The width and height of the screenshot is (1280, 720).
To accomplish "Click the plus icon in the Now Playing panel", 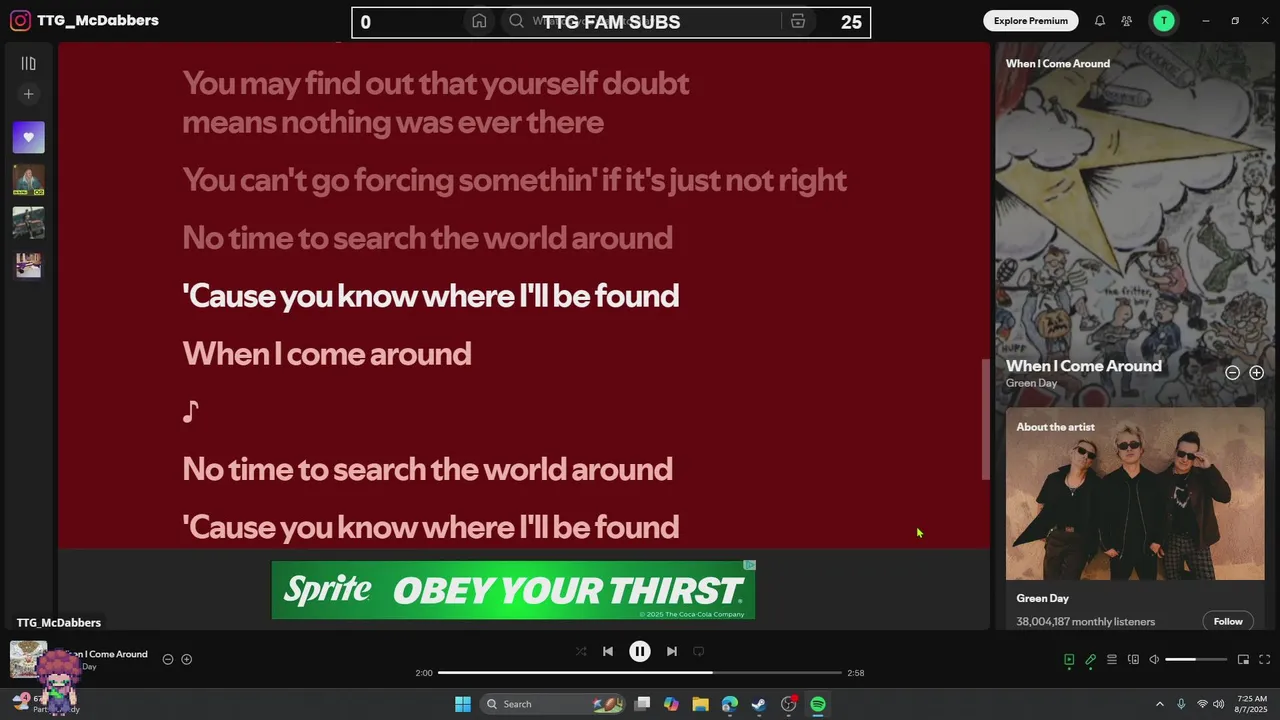I will click(1256, 372).
